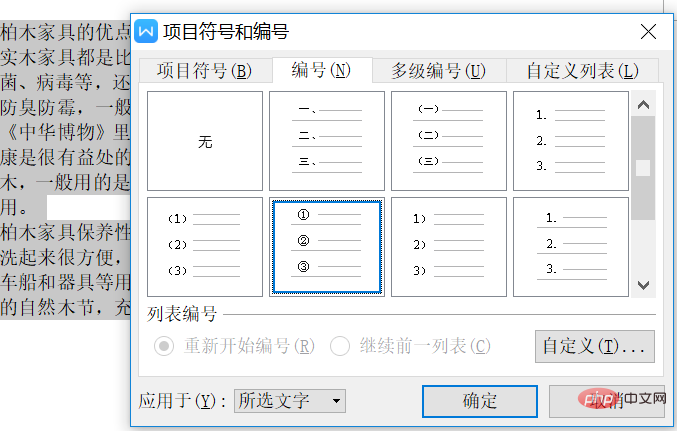Click the 自定义 customize button
677x431 pixels.
[596, 346]
